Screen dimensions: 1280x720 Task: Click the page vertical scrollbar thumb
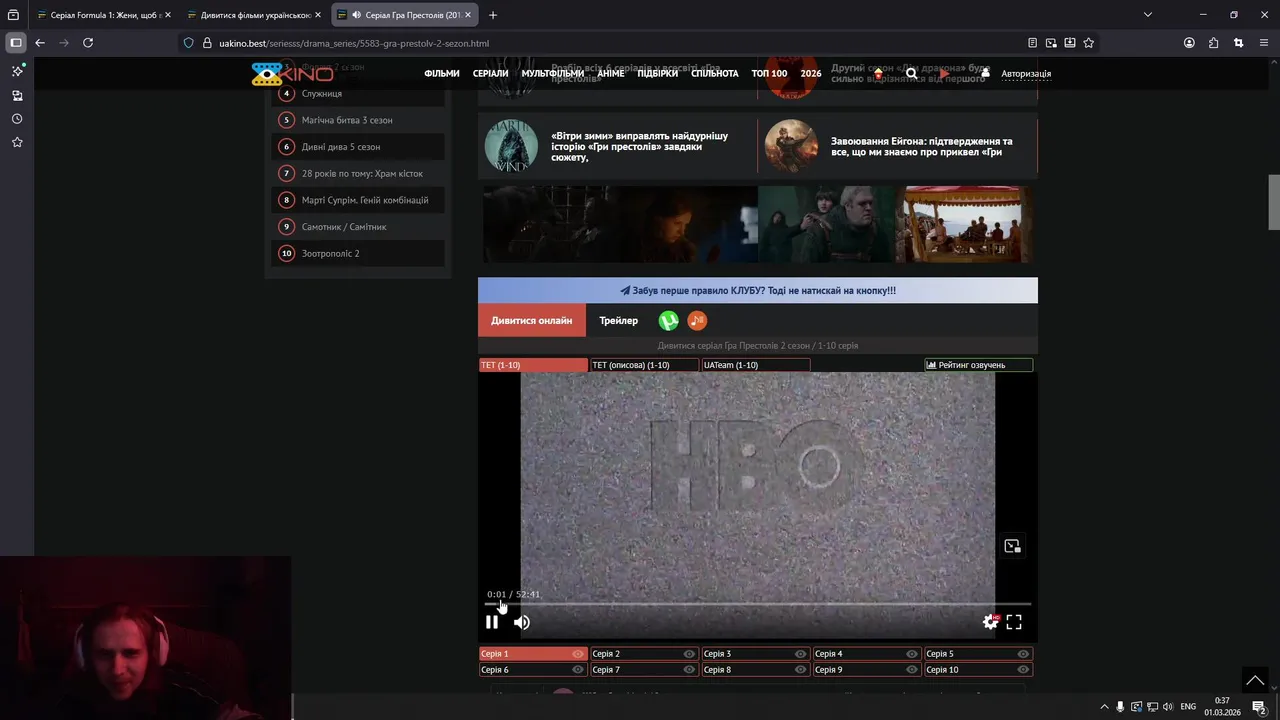point(1274,202)
